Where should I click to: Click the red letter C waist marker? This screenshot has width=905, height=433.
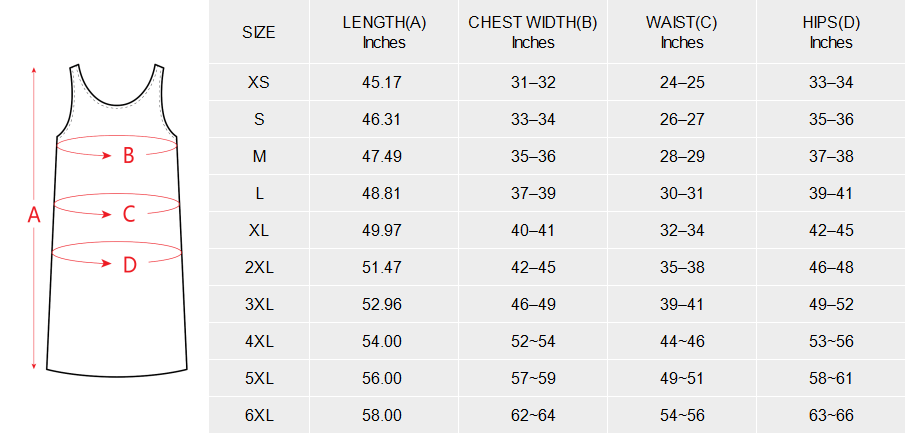click(x=129, y=214)
